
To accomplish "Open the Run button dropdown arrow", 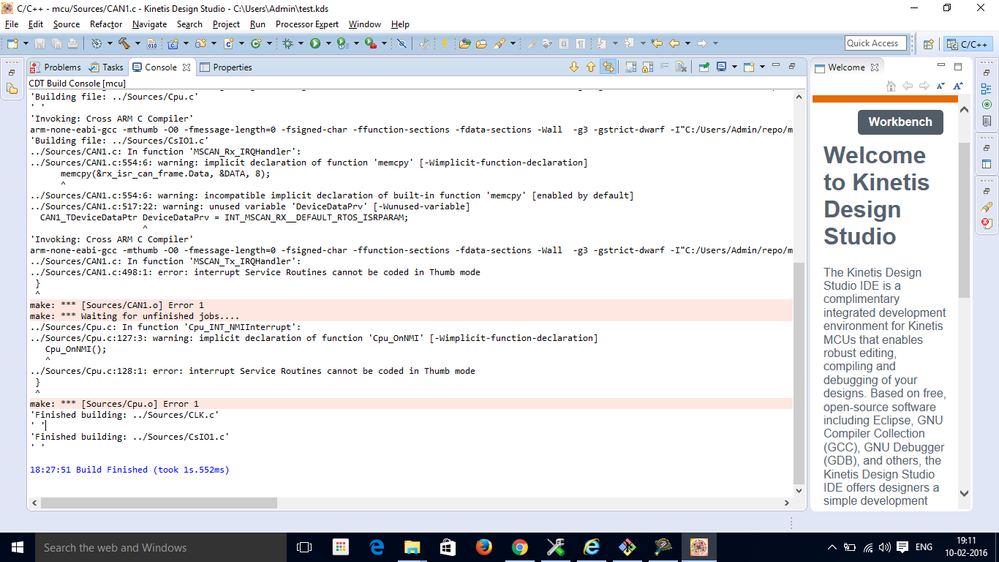I will 328,43.
